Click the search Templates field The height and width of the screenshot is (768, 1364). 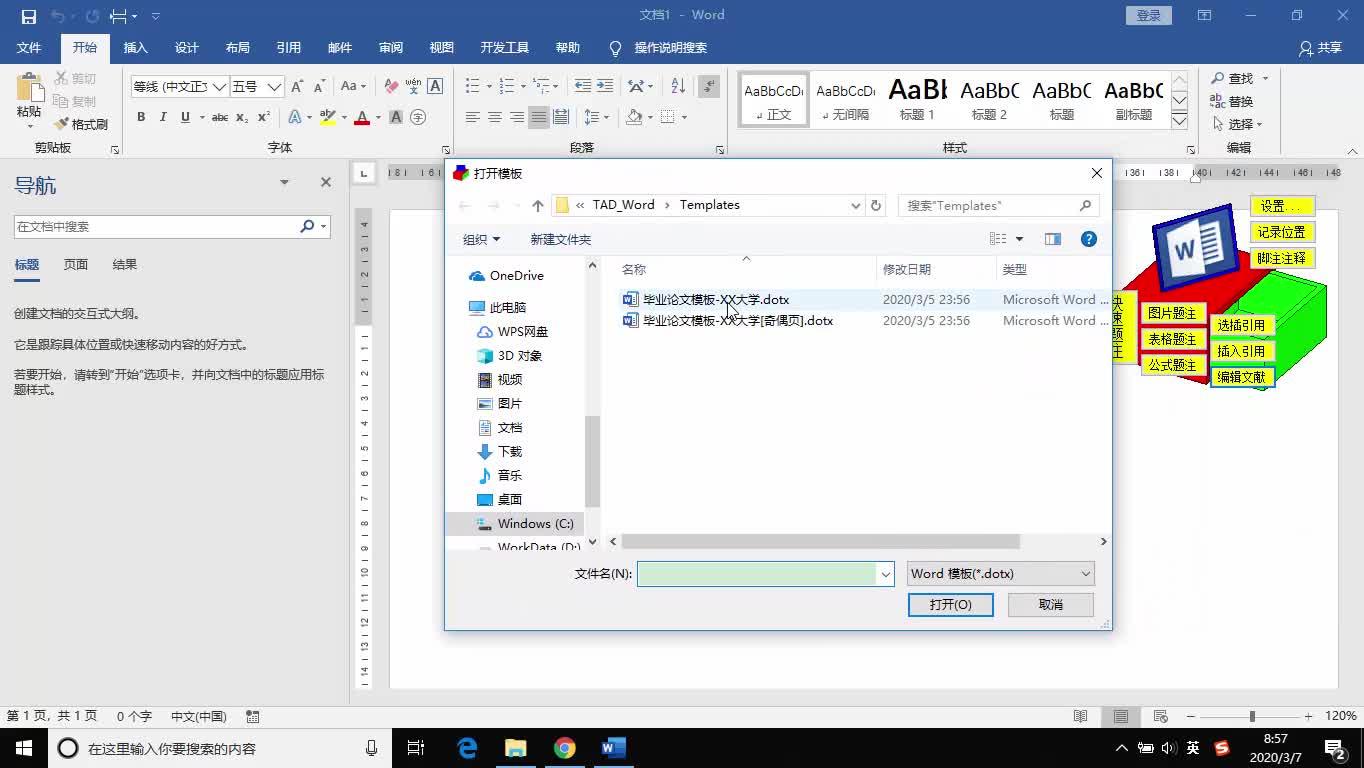(x=998, y=205)
